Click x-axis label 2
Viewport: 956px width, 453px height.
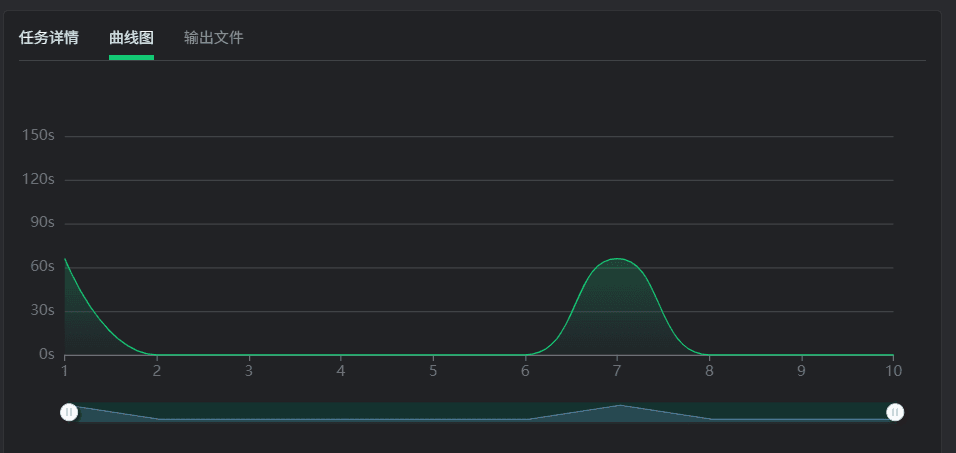(157, 371)
